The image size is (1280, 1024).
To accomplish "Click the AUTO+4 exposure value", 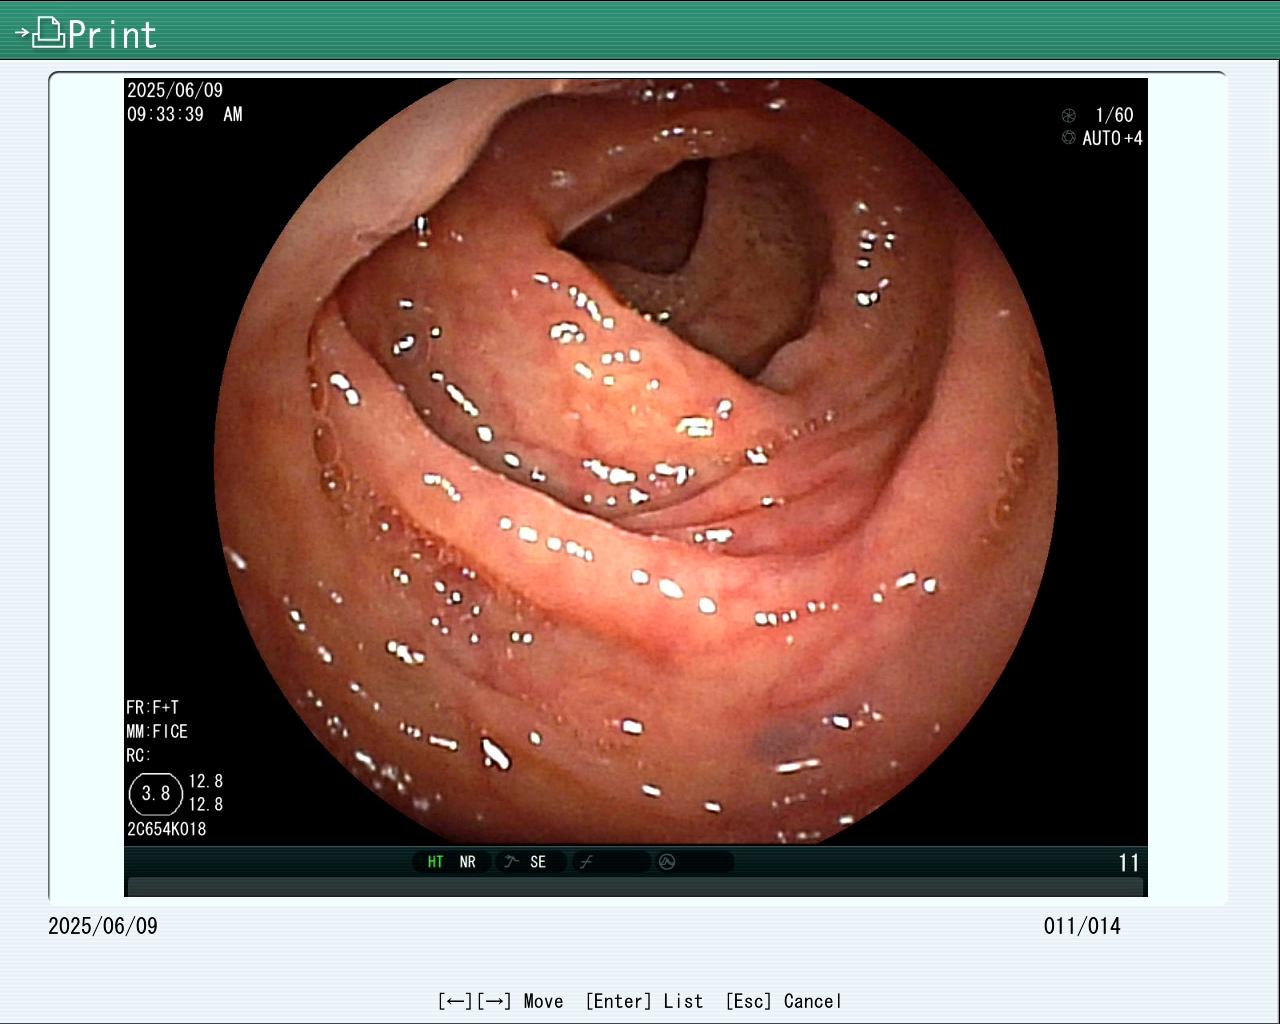I will [1112, 138].
